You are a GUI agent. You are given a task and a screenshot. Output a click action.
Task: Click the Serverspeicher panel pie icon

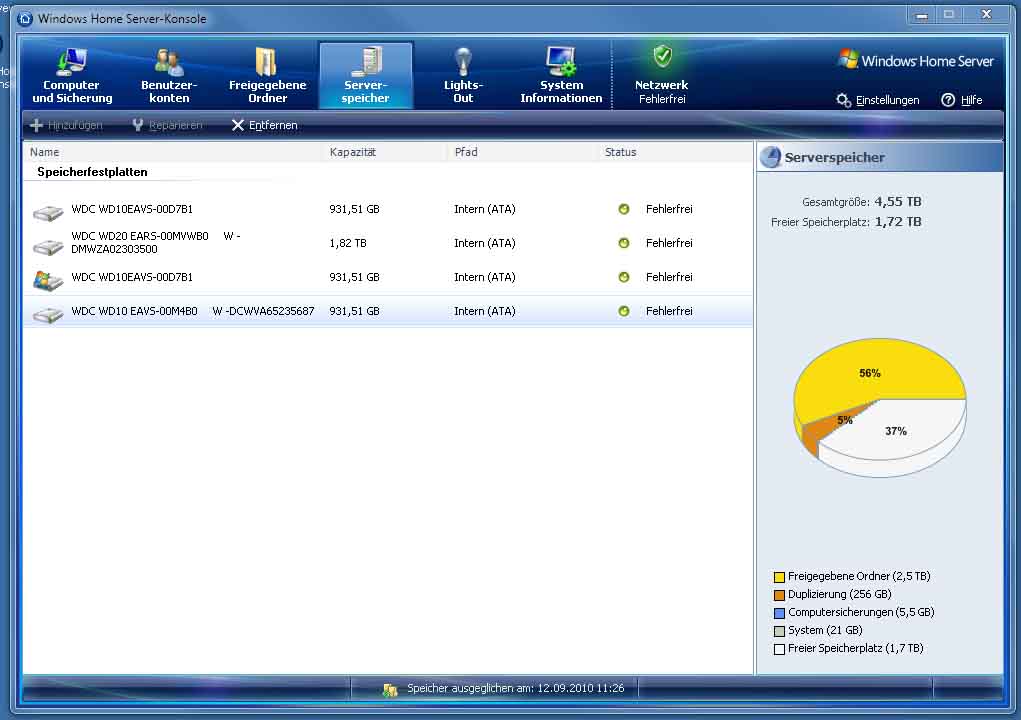point(771,157)
